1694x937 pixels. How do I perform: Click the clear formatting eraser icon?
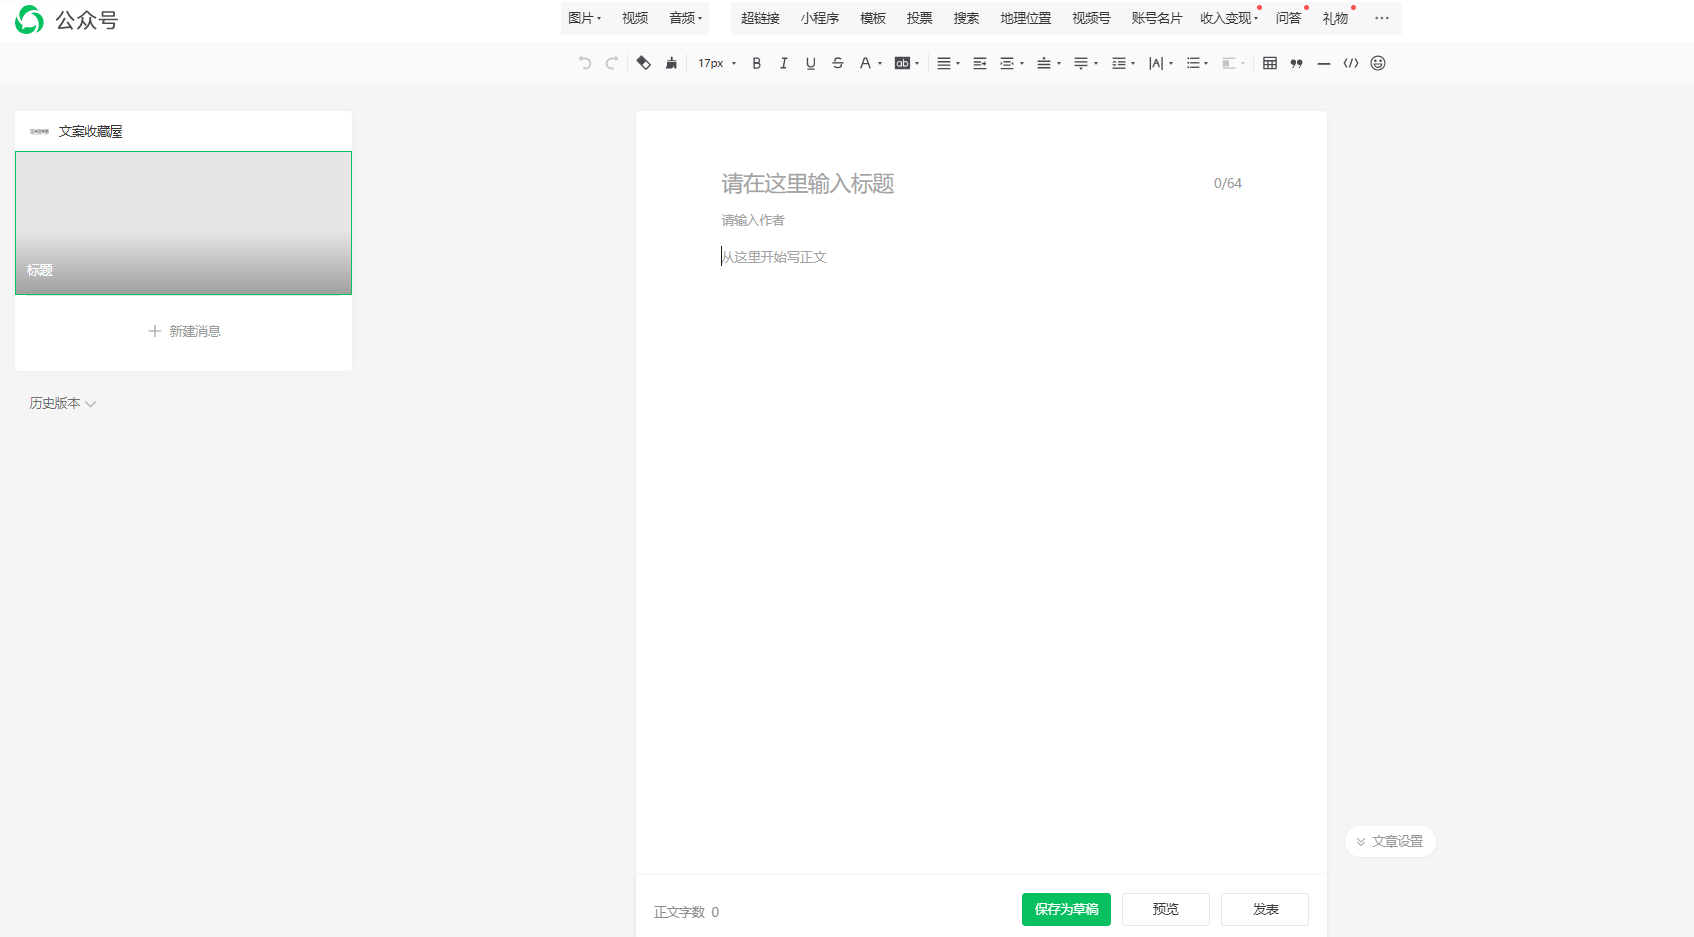(x=643, y=63)
